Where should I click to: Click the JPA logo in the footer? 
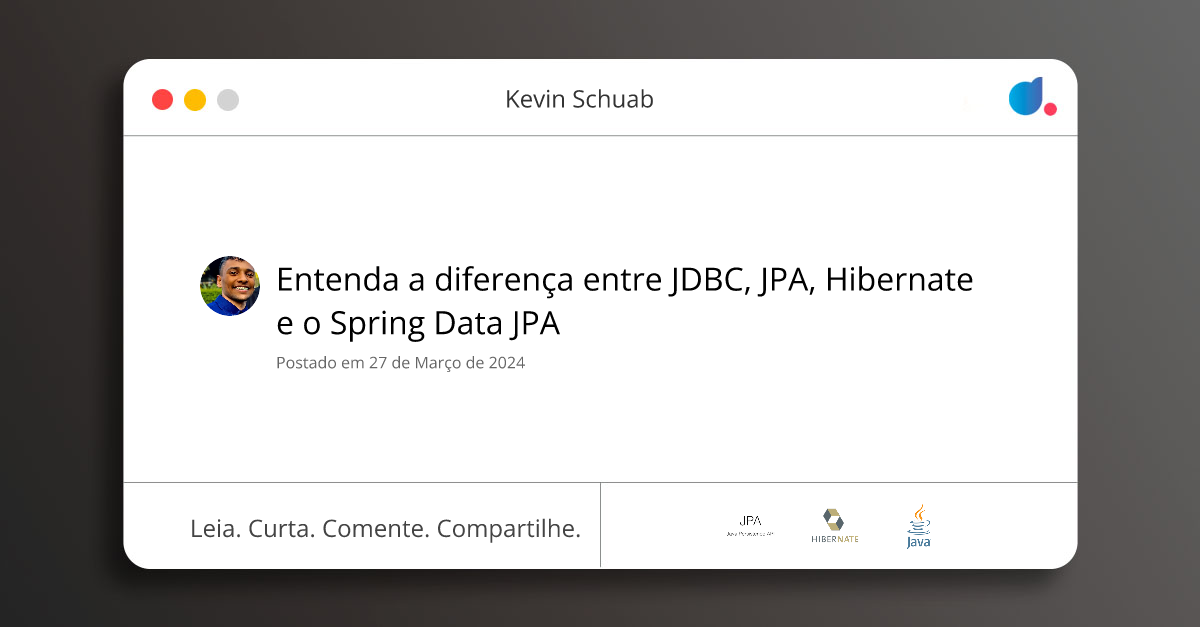tap(750, 526)
